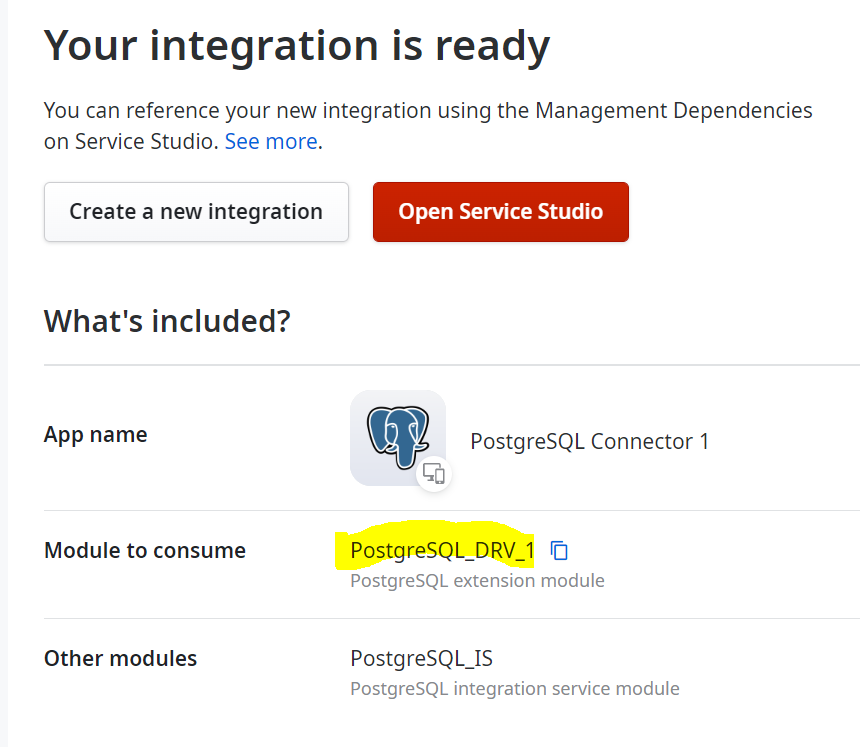Click the copy icon beside PostgreSQL_DRV_1

click(559, 550)
